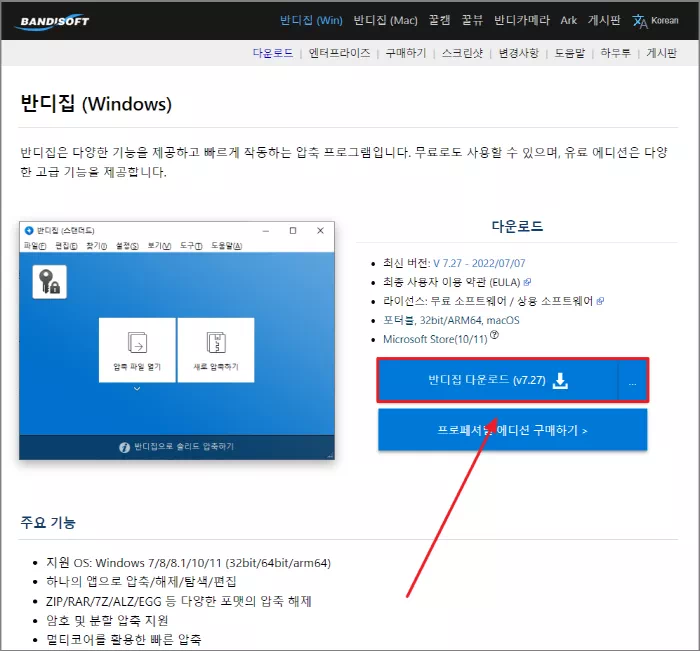Click 편집(E) menu in preview window
This screenshot has width=700, height=651.
66,246
